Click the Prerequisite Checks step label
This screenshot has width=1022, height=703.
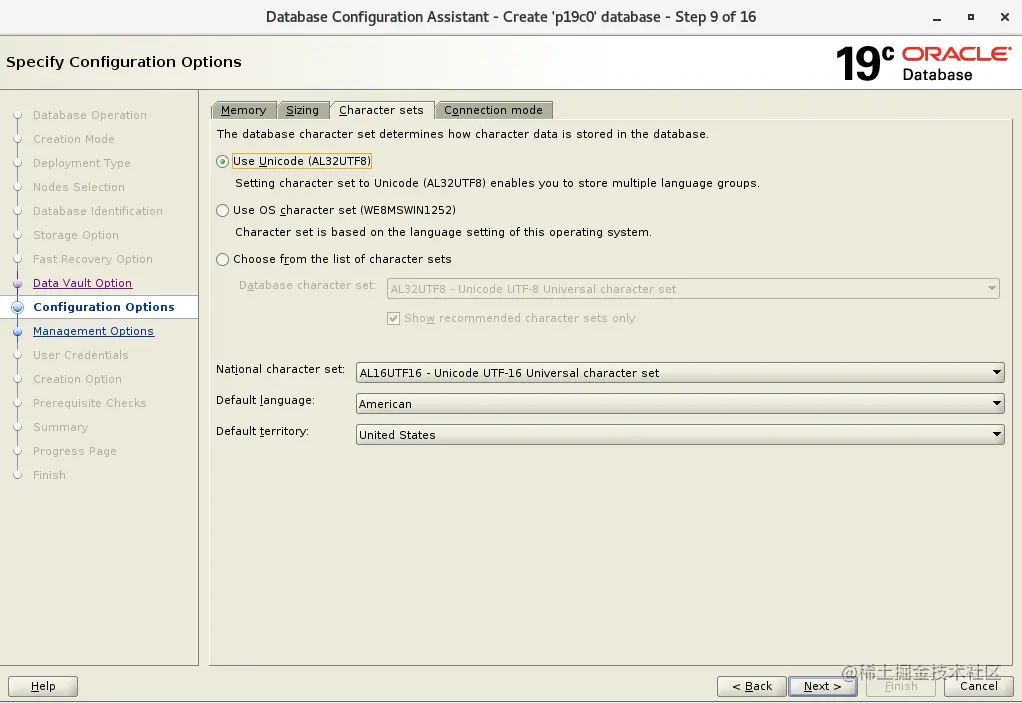89,403
